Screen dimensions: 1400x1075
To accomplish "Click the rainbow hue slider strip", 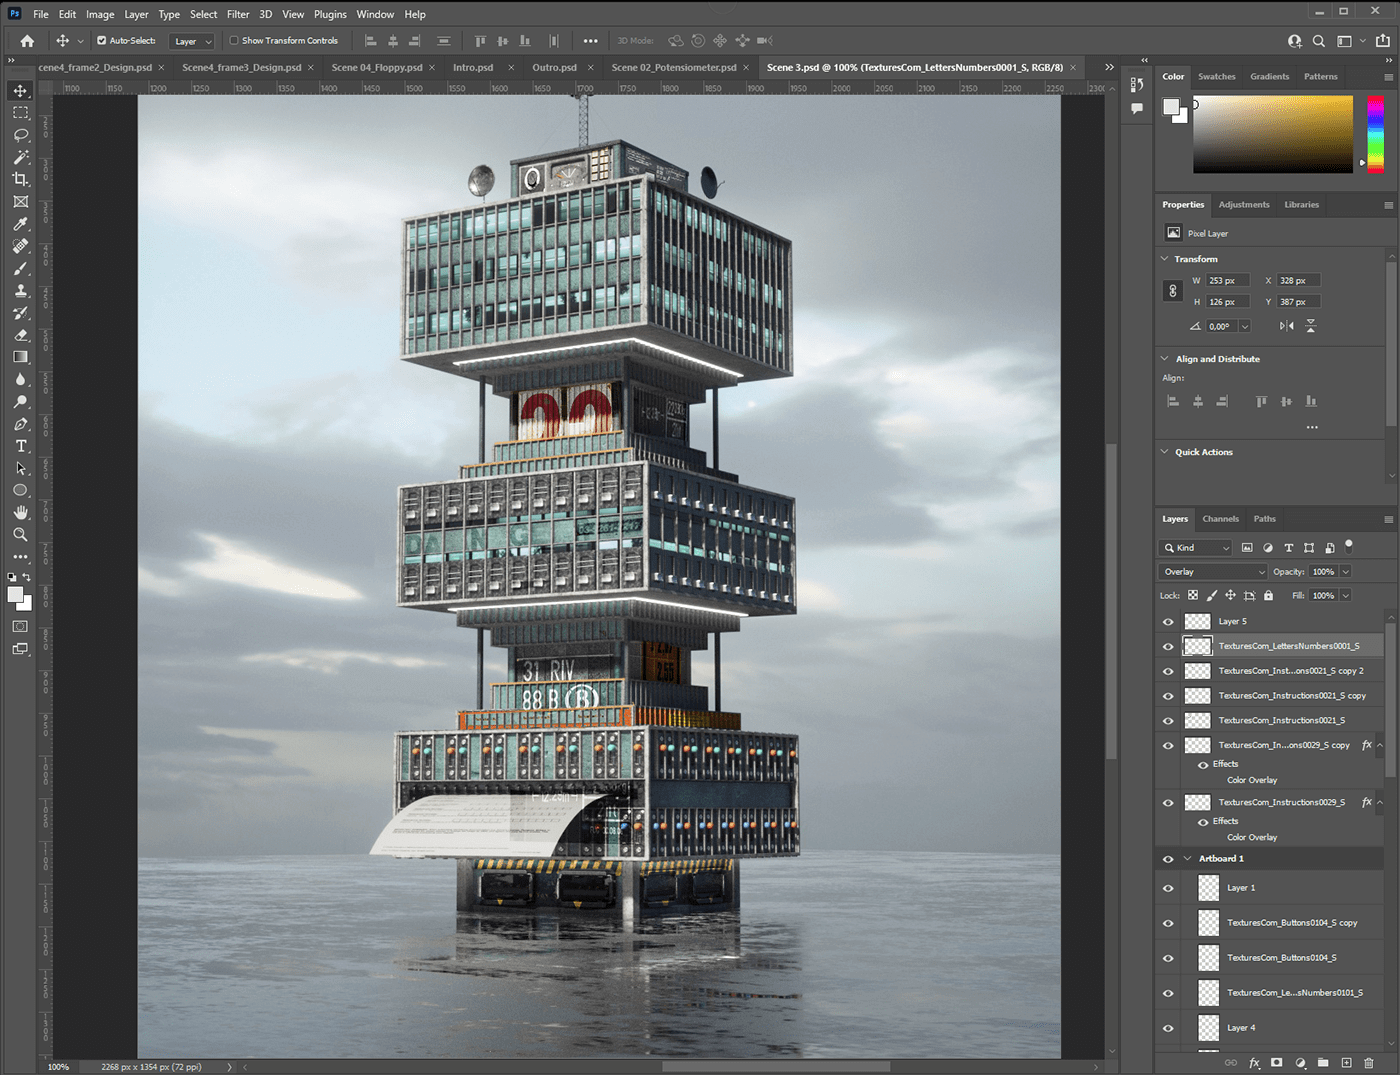I will [1376, 134].
